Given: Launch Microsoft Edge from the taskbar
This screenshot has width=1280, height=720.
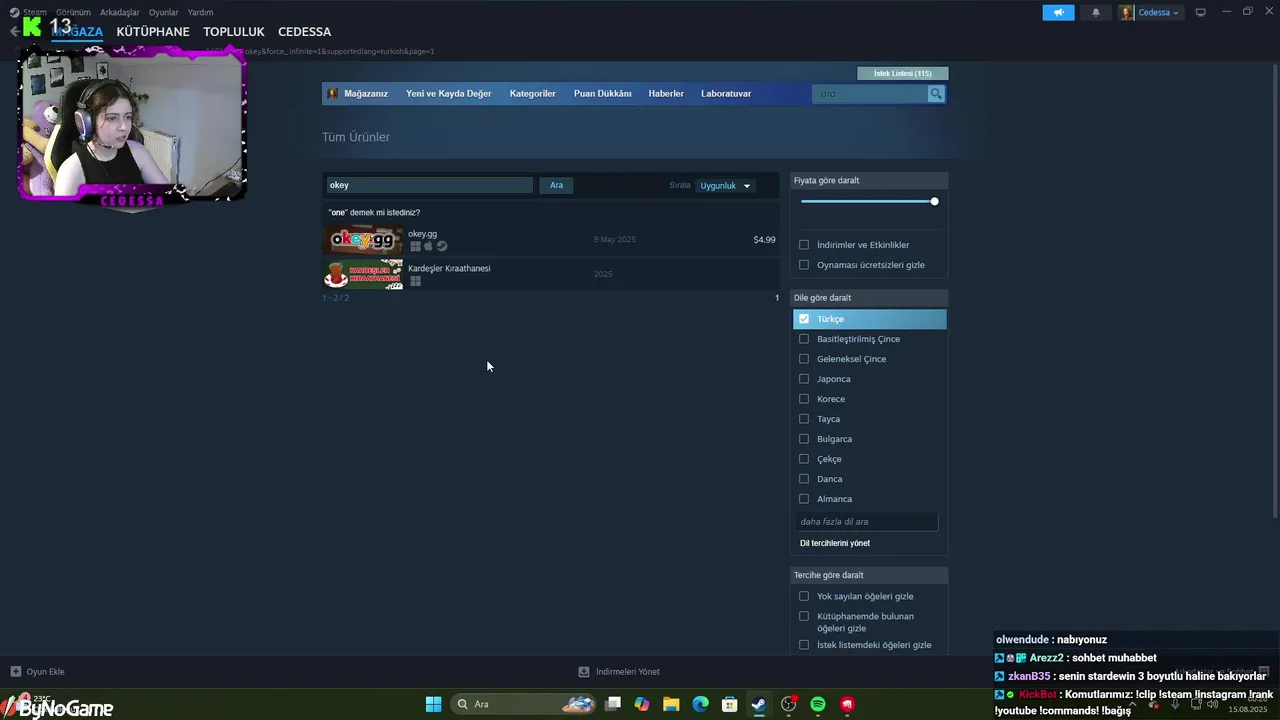Looking at the screenshot, I should 701,704.
